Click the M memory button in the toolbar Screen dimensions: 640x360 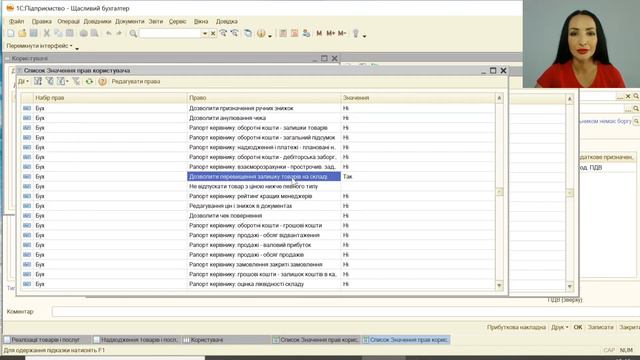tap(319, 33)
